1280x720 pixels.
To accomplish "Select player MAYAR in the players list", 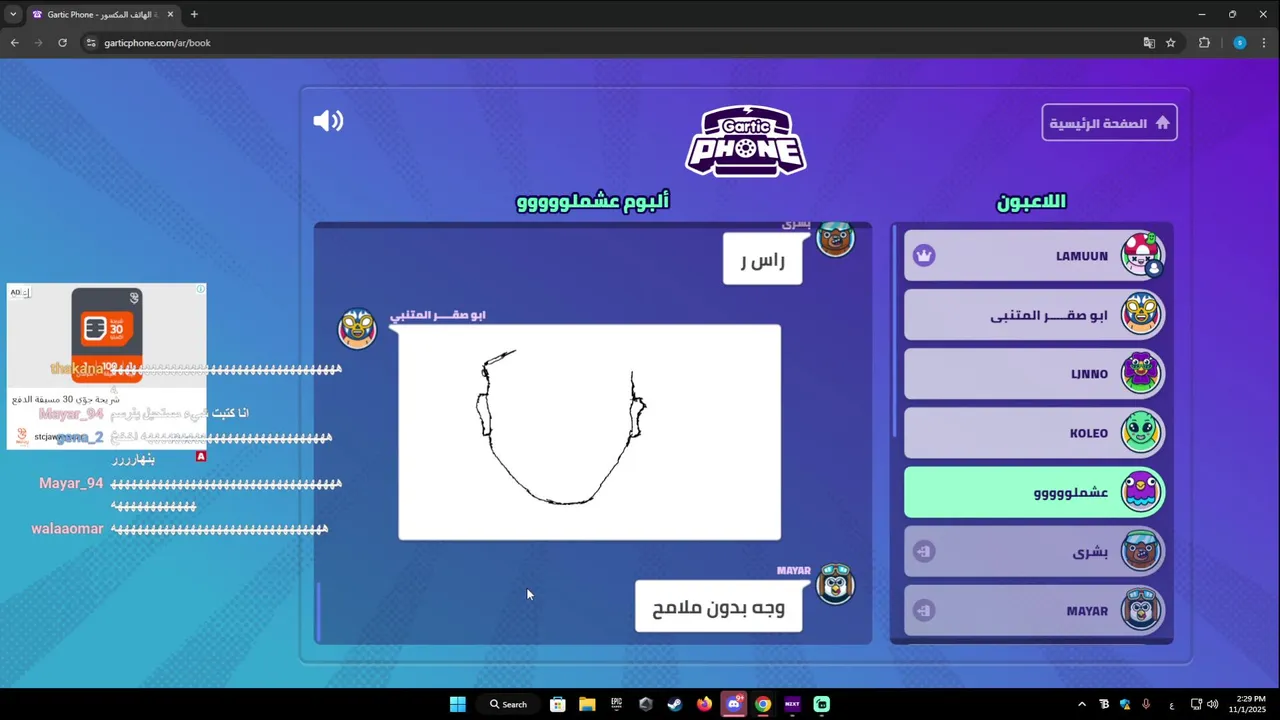I will coord(1035,611).
